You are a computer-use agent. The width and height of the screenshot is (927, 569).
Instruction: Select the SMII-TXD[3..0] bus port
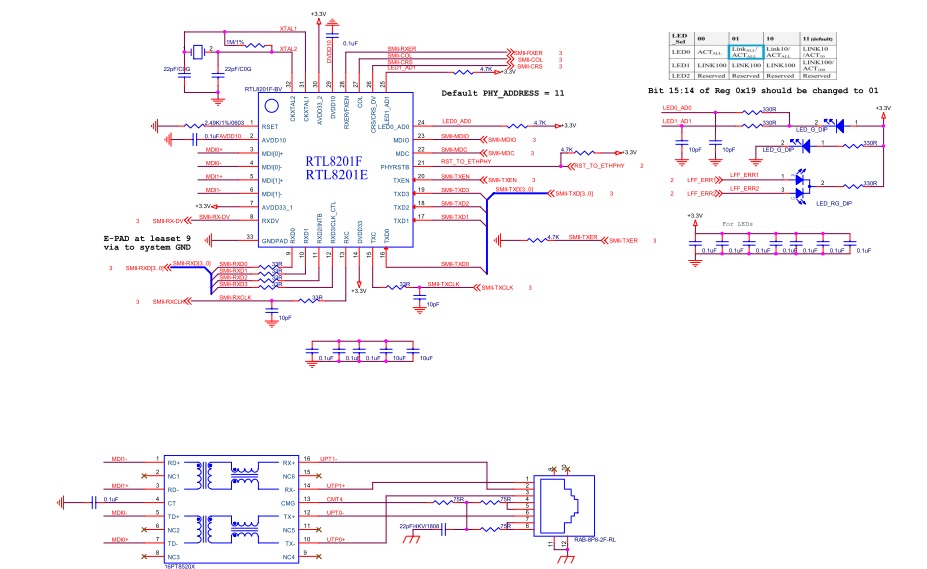[x=571, y=193]
